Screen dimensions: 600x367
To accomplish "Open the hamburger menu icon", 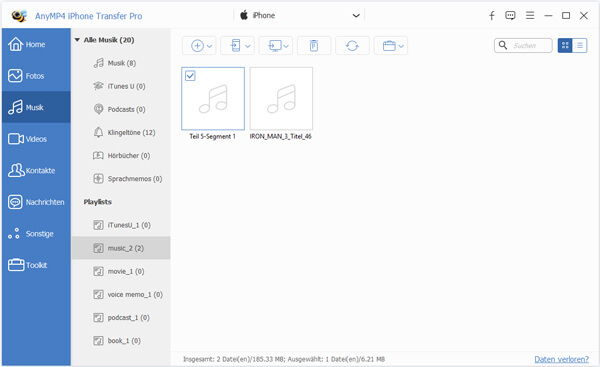I will [530, 15].
